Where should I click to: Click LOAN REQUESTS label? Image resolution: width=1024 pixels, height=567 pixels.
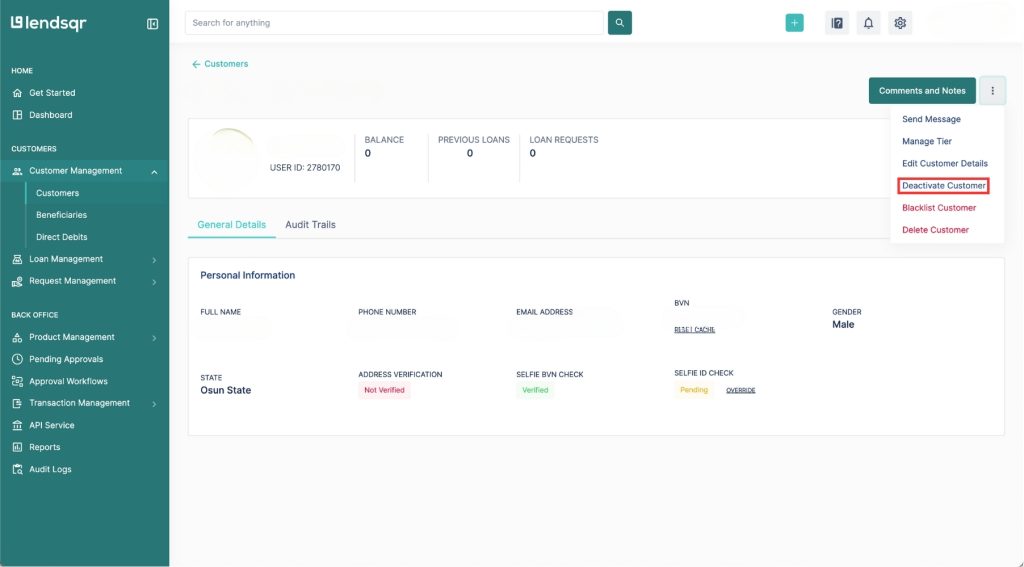tap(564, 140)
